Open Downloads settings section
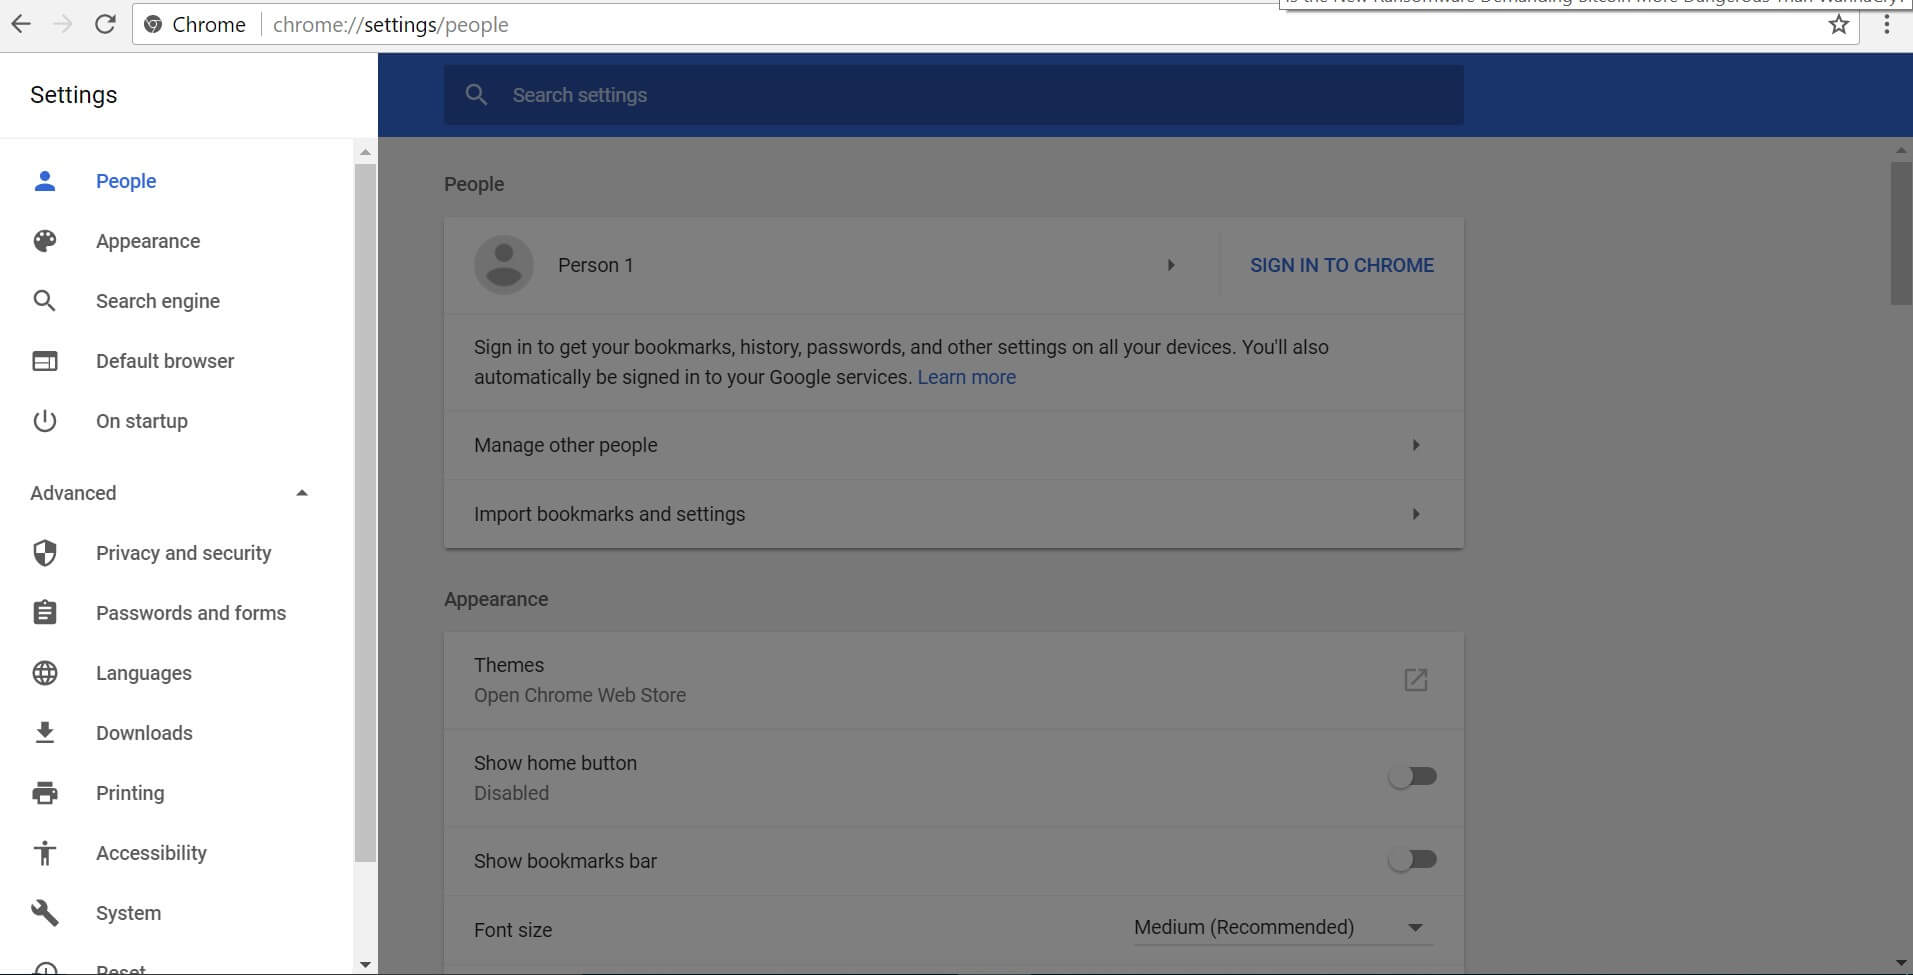The width and height of the screenshot is (1913, 975). tap(144, 733)
